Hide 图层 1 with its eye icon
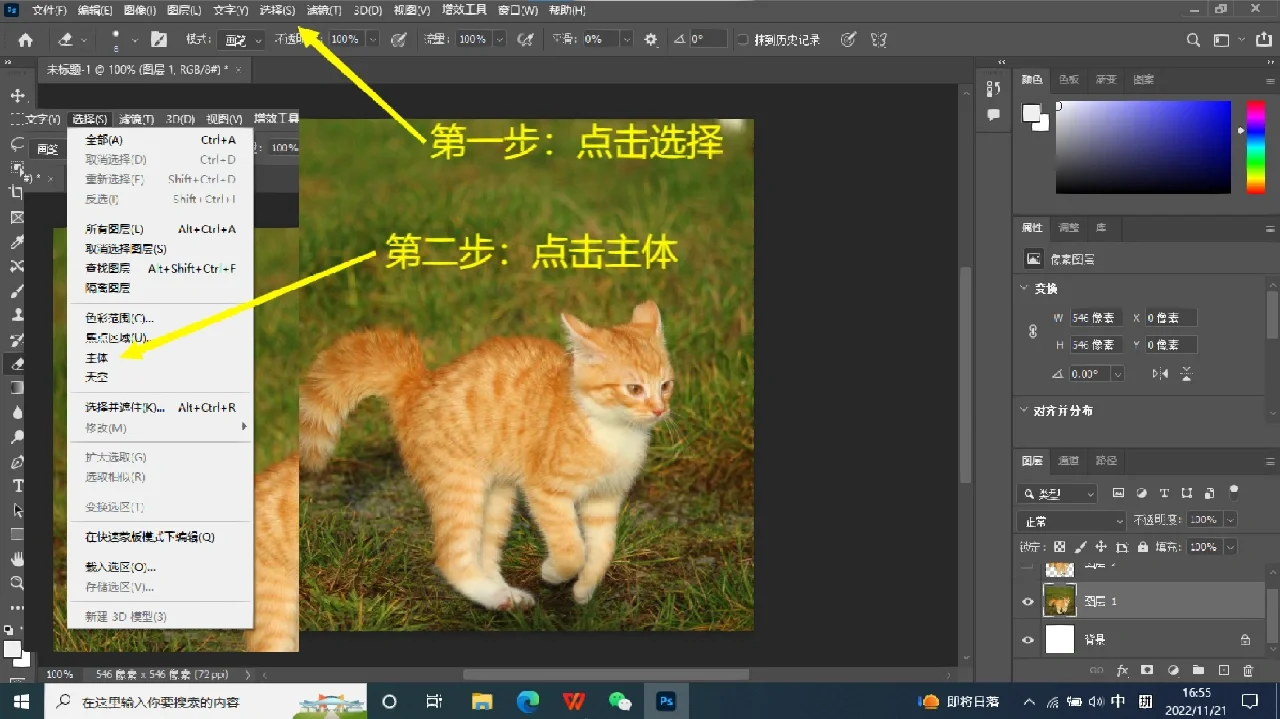The width and height of the screenshot is (1280, 719). pyautogui.click(x=1028, y=601)
